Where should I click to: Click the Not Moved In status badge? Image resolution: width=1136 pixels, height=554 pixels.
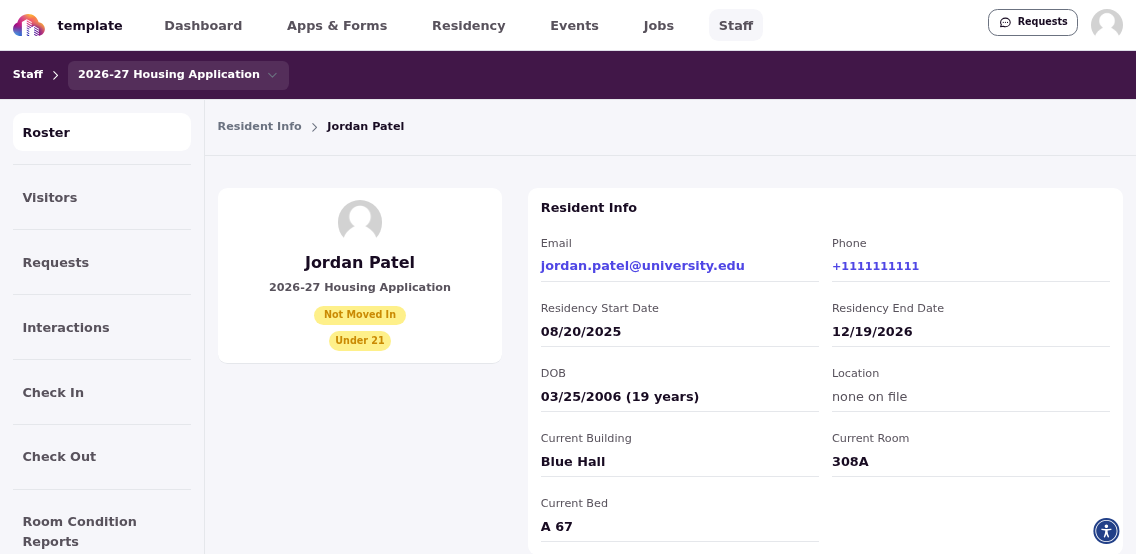click(360, 315)
